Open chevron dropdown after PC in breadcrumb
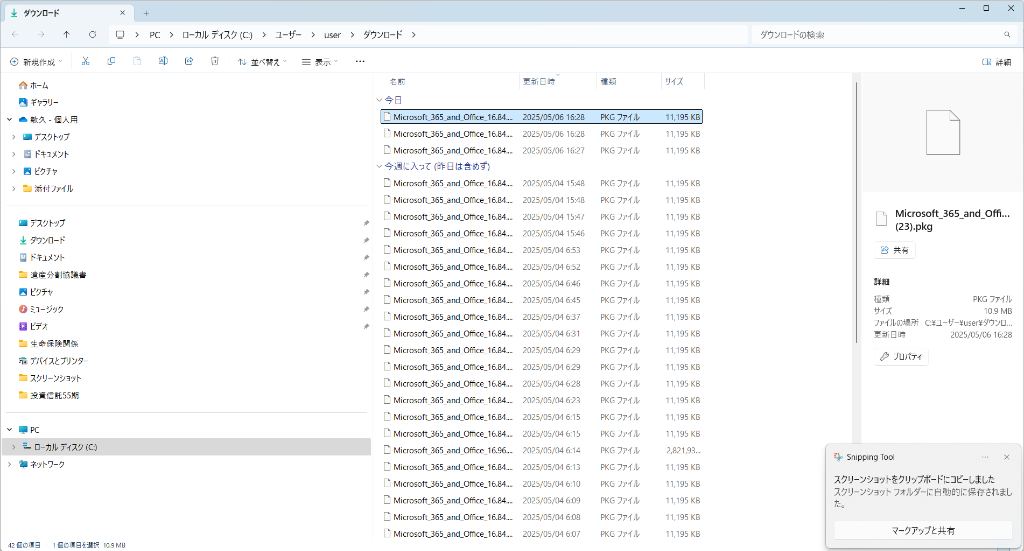Viewport: 1024px width, 551px height. pyautogui.click(x=171, y=35)
